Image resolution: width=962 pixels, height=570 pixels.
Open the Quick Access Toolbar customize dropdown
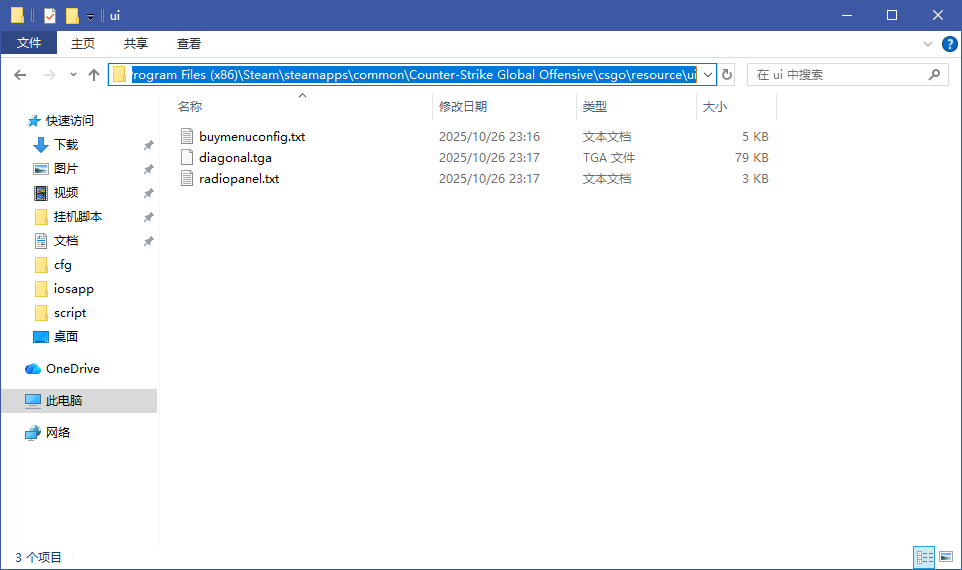click(90, 16)
